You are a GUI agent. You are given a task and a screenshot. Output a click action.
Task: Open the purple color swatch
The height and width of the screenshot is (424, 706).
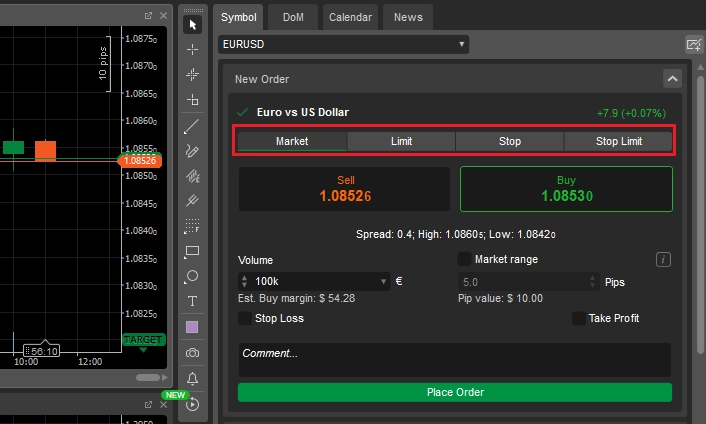point(192,327)
